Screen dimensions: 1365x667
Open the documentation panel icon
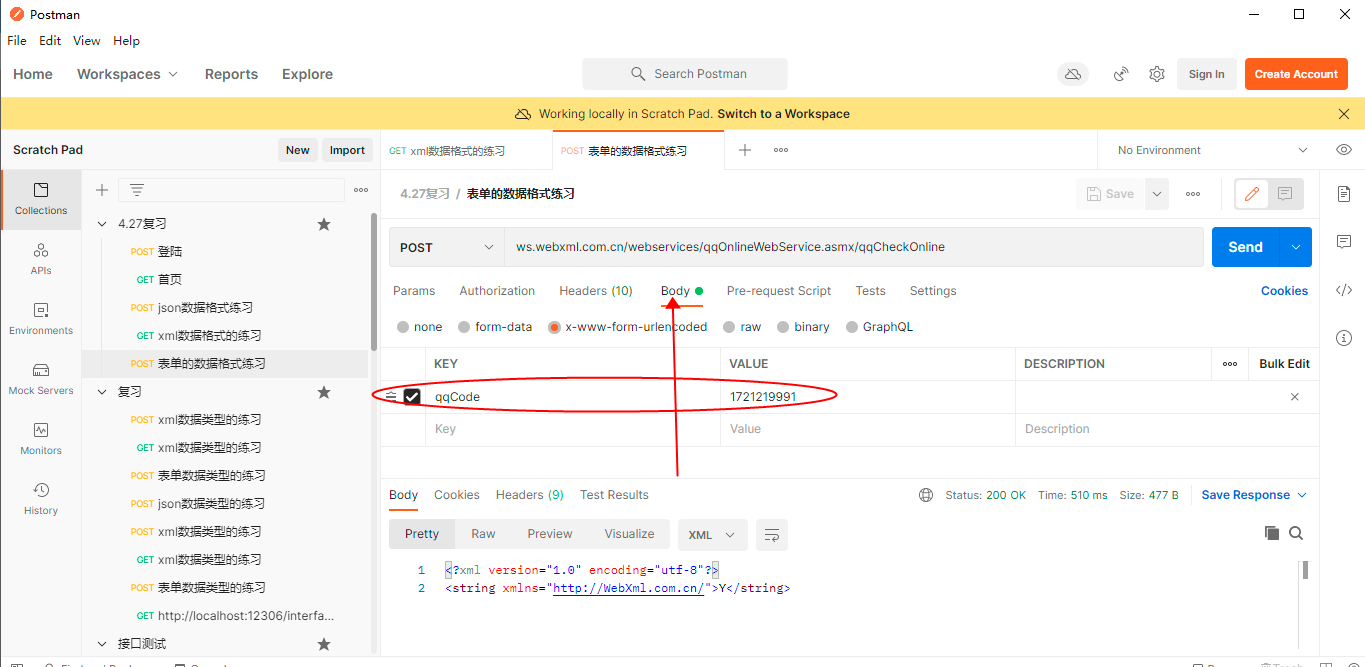click(x=1344, y=194)
